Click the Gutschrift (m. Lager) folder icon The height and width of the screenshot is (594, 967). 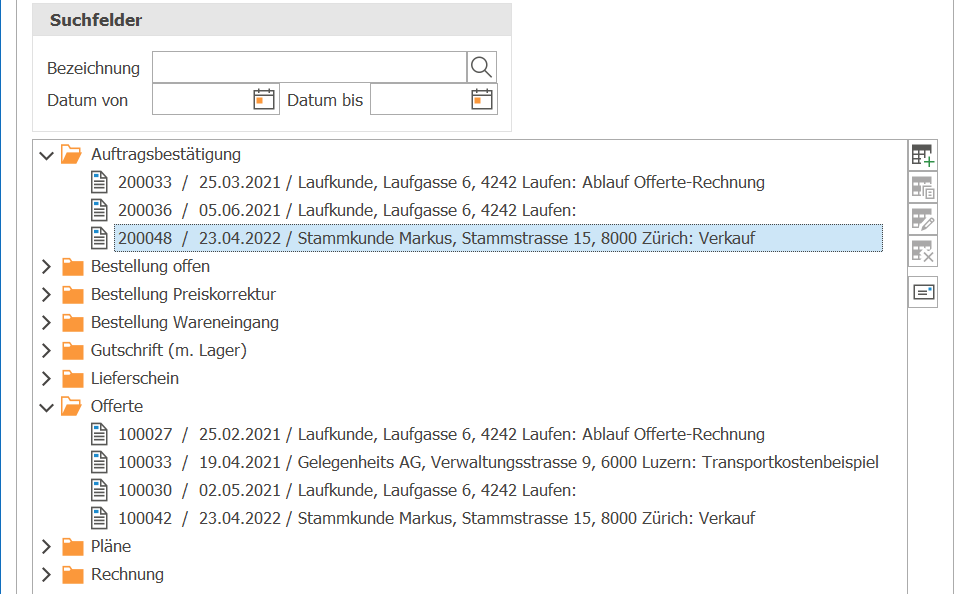click(x=73, y=350)
